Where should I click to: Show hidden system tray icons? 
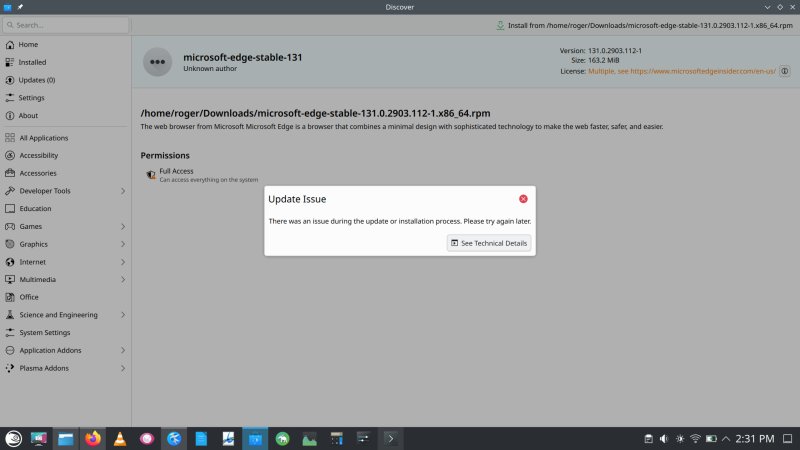pyautogui.click(x=726, y=439)
